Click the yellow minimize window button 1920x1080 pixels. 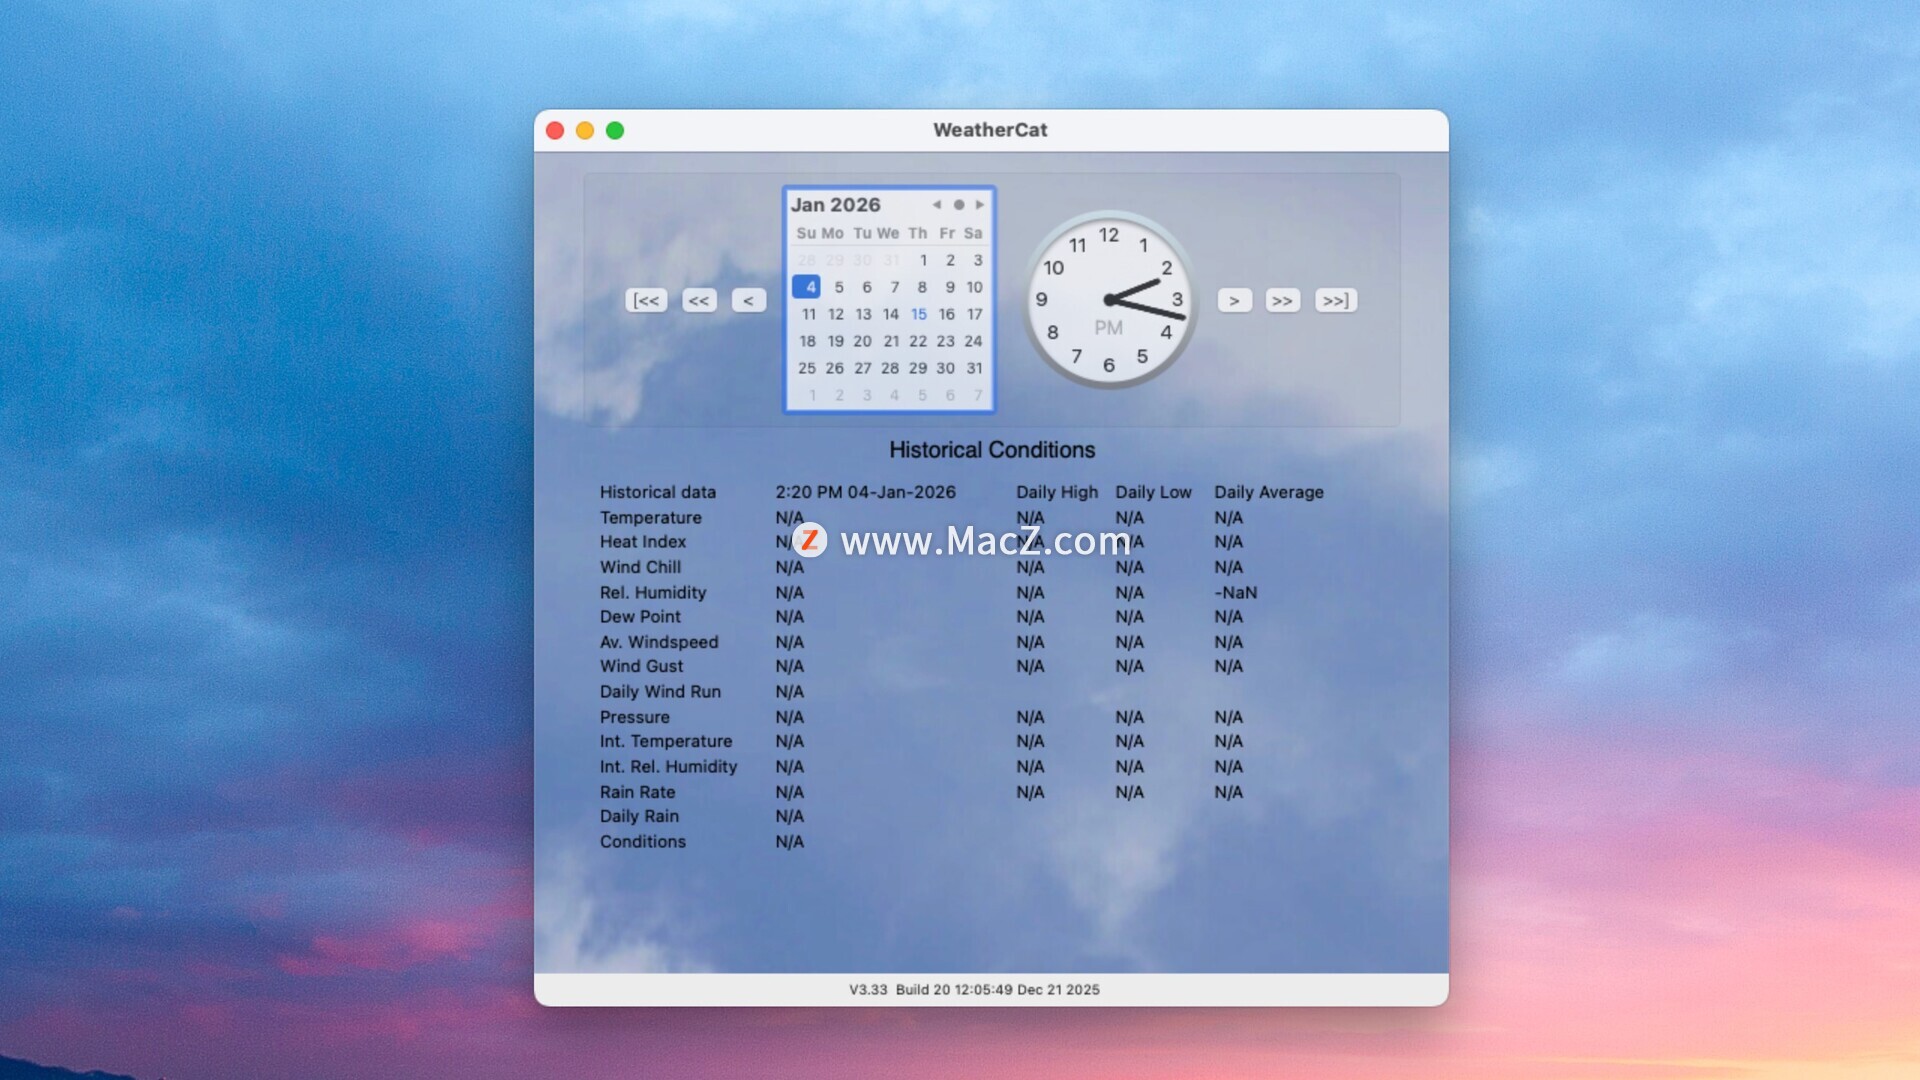pyautogui.click(x=585, y=131)
